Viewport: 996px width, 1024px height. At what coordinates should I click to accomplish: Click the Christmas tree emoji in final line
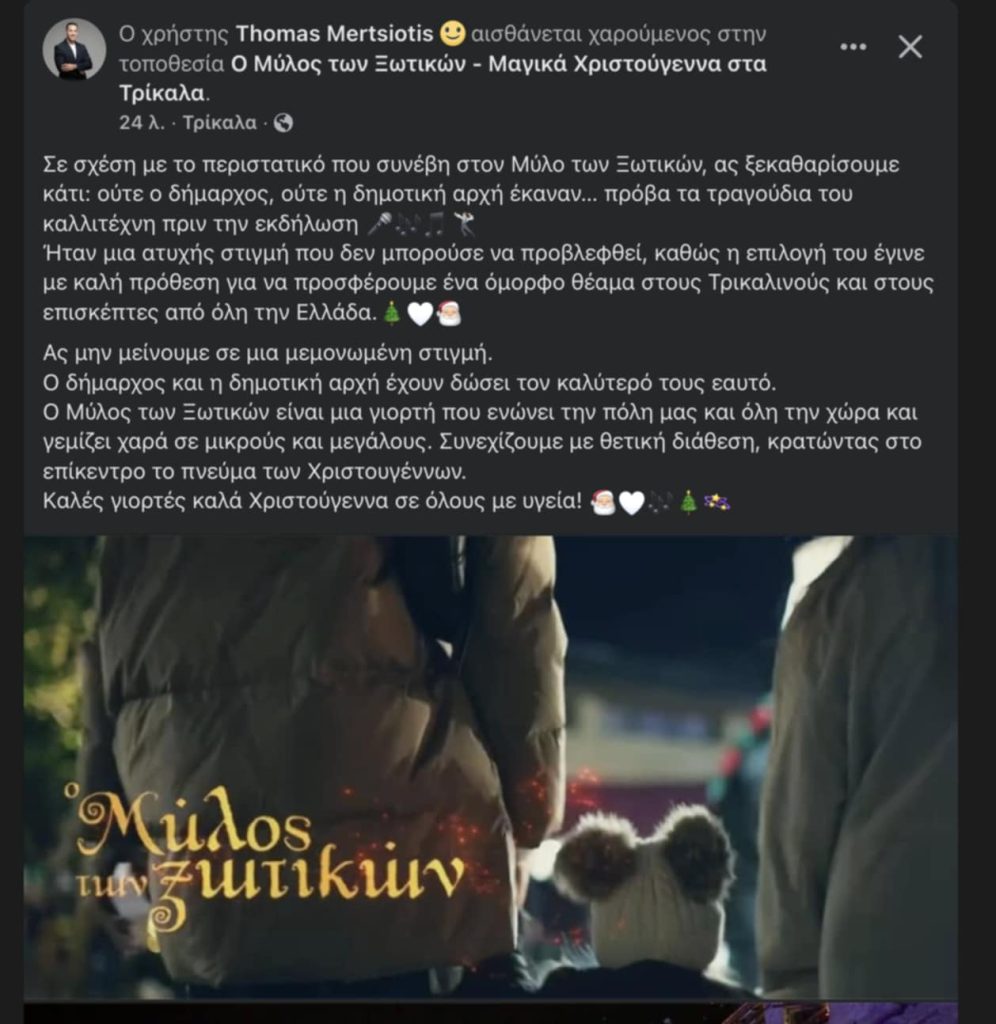(x=688, y=502)
